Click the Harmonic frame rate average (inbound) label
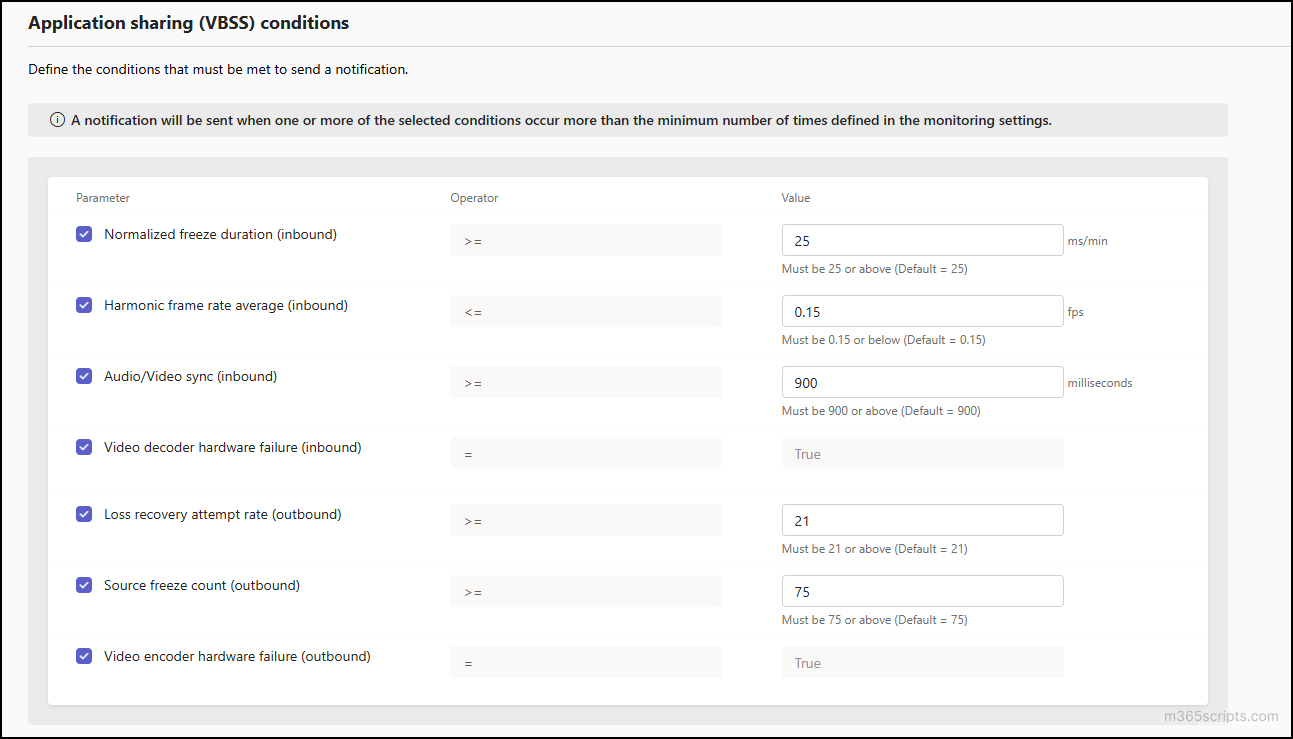Image resolution: width=1293 pixels, height=739 pixels. tap(226, 306)
